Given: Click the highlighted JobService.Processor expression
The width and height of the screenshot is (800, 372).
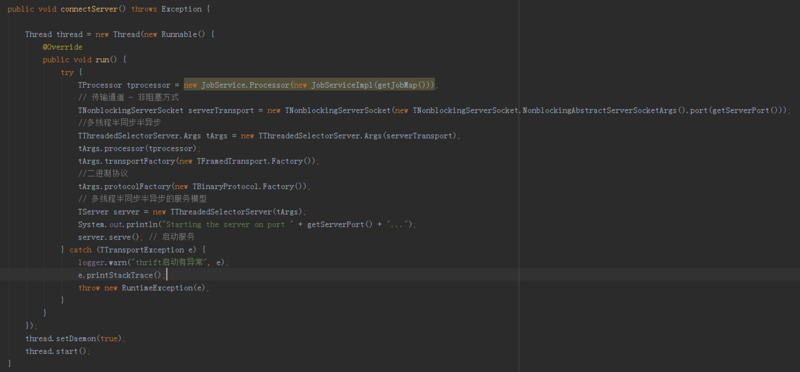Looking at the screenshot, I should pyautogui.click(x=310, y=85).
